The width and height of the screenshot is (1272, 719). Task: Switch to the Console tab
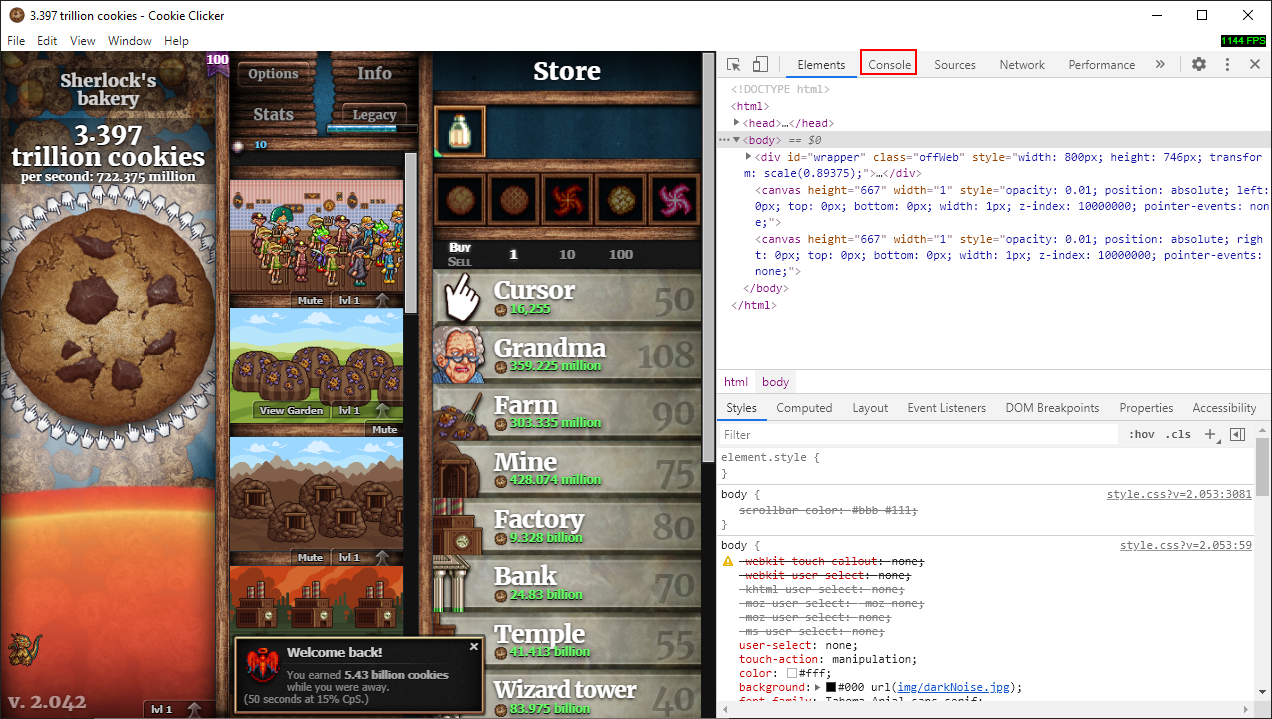889,64
